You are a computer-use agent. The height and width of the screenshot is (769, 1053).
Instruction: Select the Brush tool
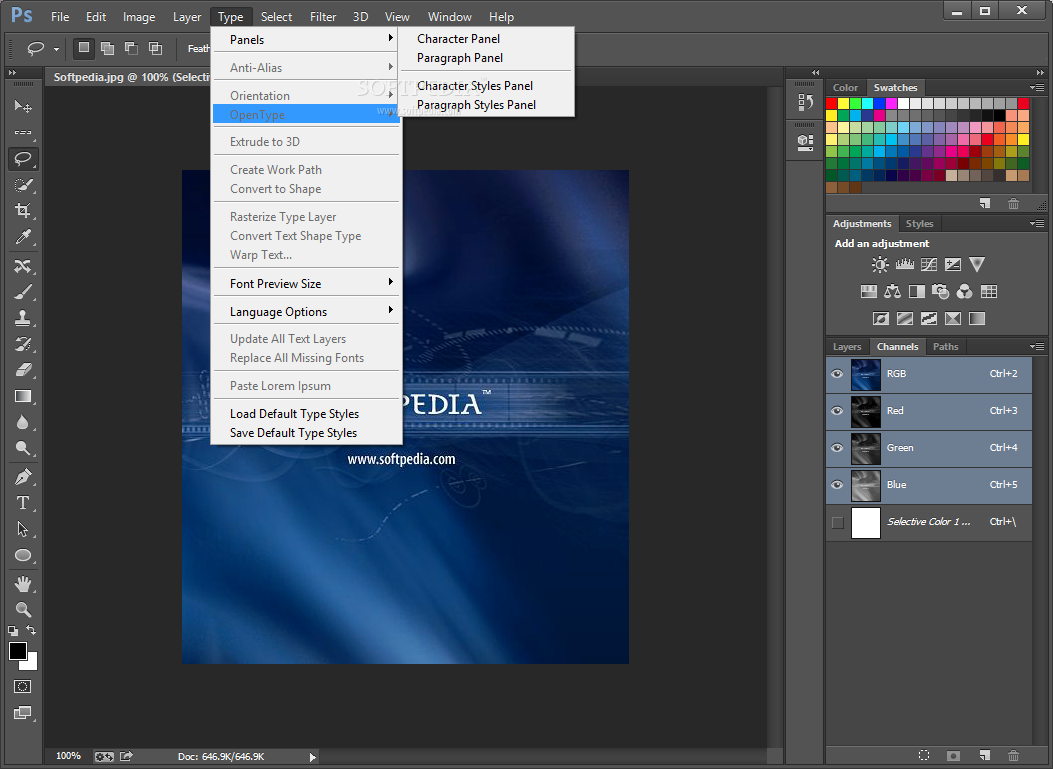(23, 291)
